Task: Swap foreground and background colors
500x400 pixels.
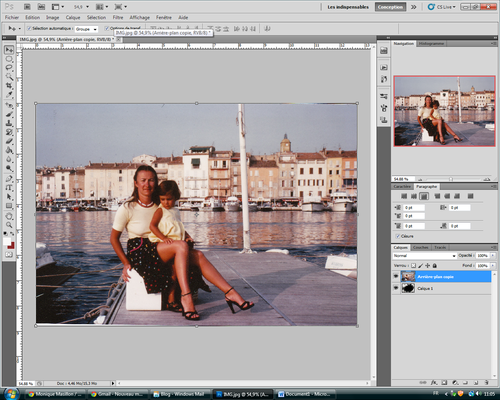Action: tap(12, 234)
